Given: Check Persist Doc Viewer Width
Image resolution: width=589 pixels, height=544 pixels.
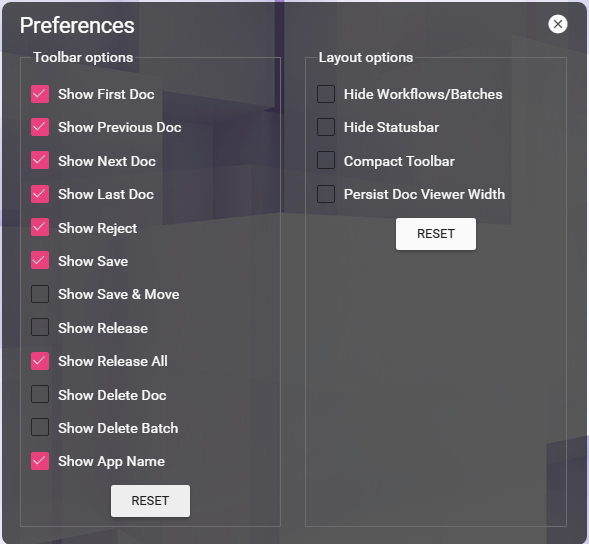Looking at the screenshot, I should pos(326,194).
